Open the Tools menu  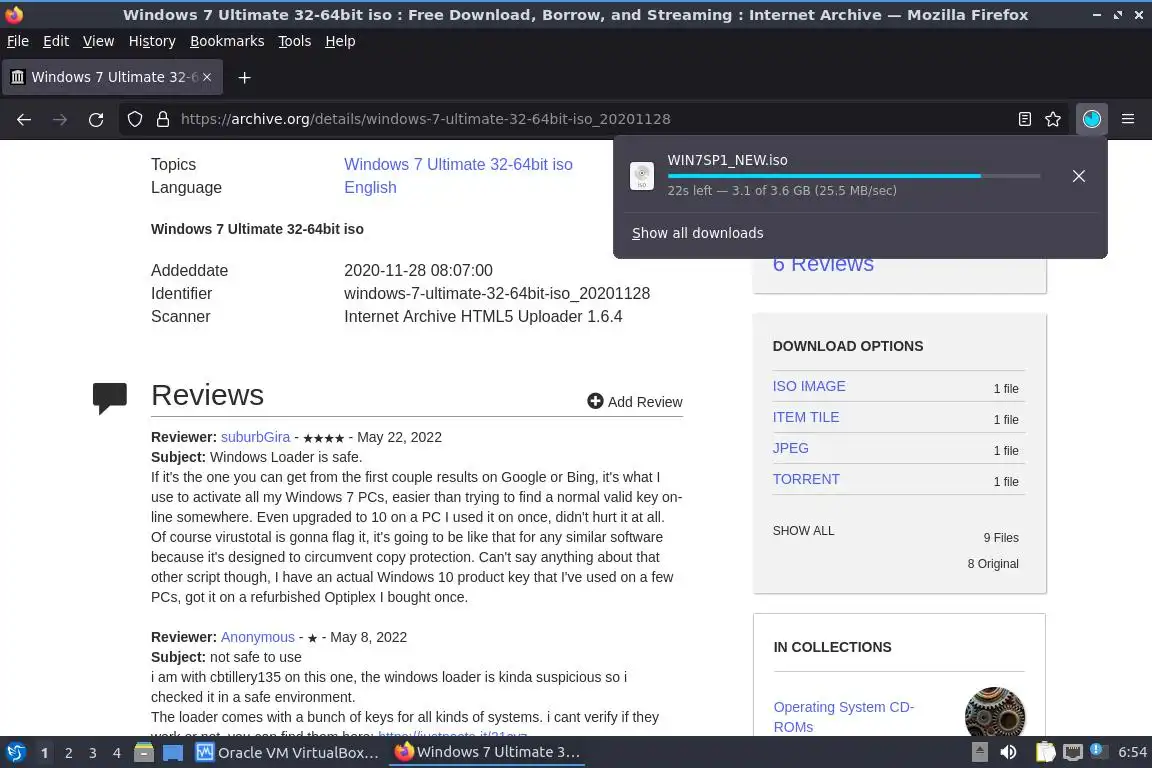click(295, 41)
